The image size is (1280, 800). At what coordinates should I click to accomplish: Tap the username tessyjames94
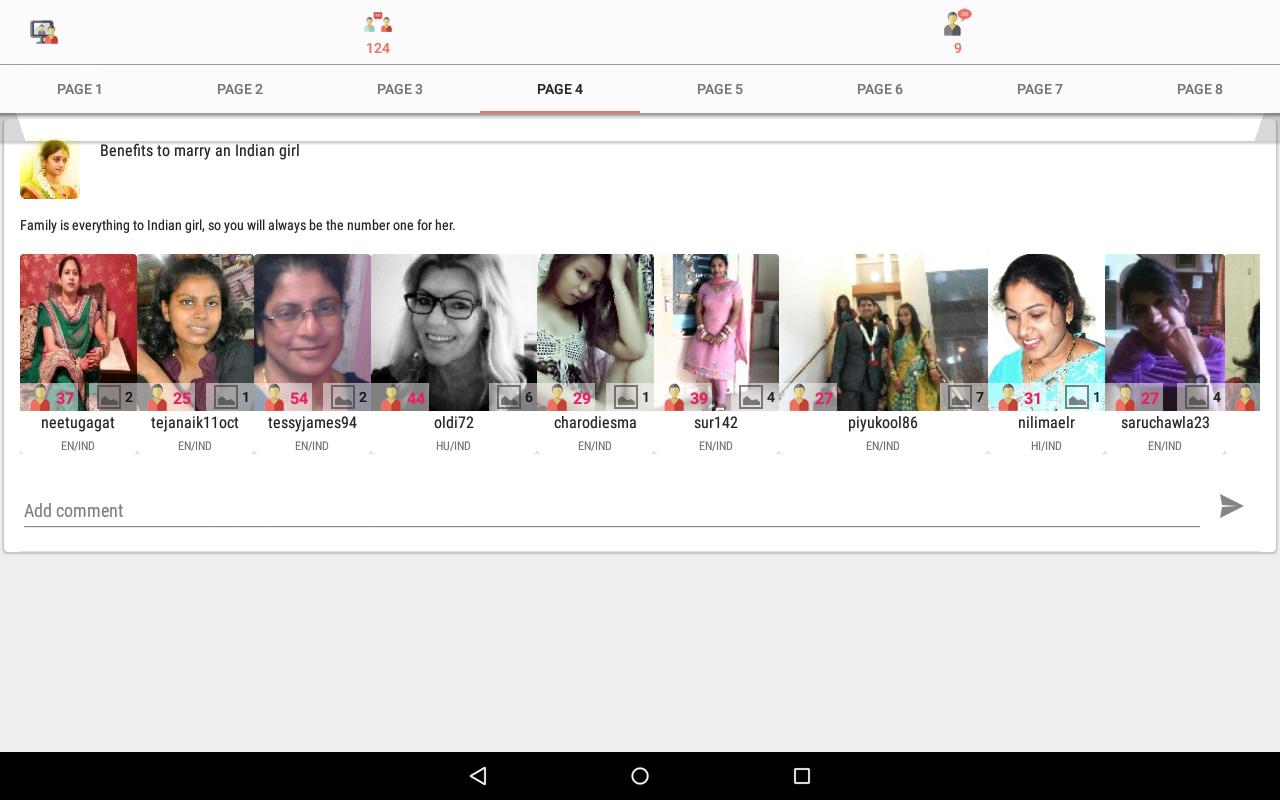tap(312, 423)
